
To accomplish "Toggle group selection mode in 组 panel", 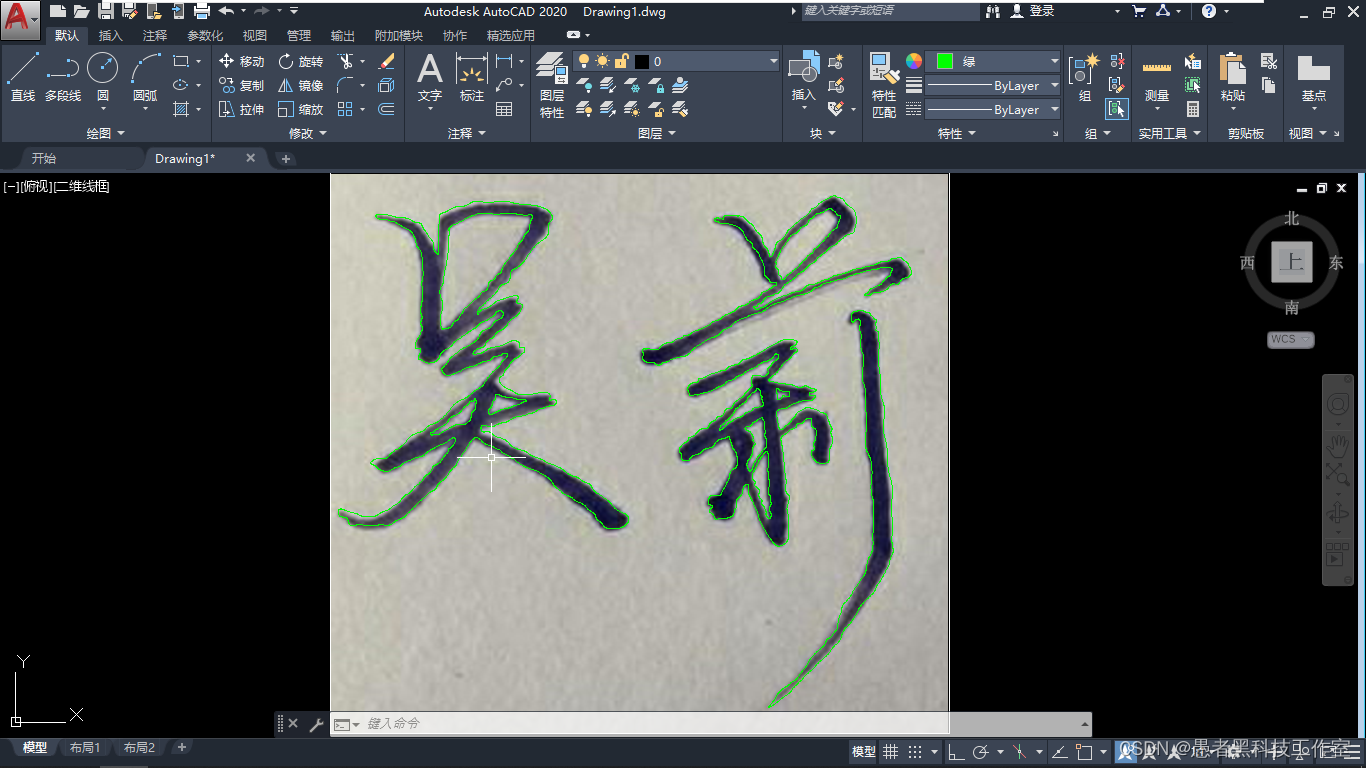I will [x=1117, y=109].
